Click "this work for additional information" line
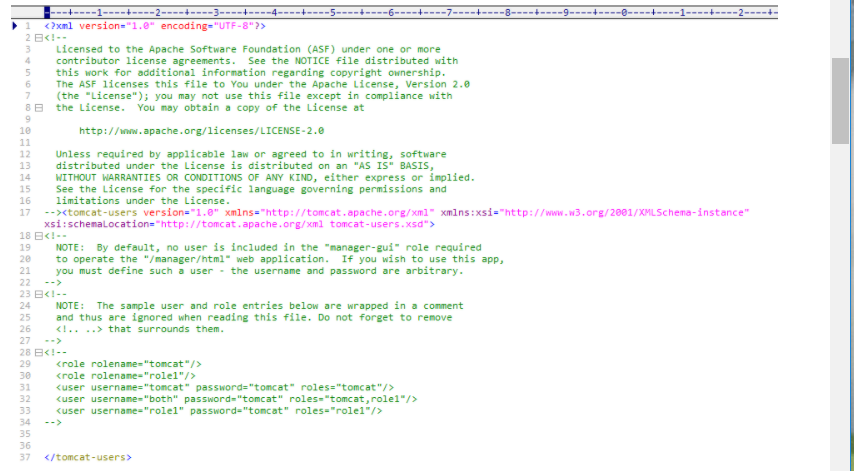The image size is (854, 471). click(x=251, y=72)
